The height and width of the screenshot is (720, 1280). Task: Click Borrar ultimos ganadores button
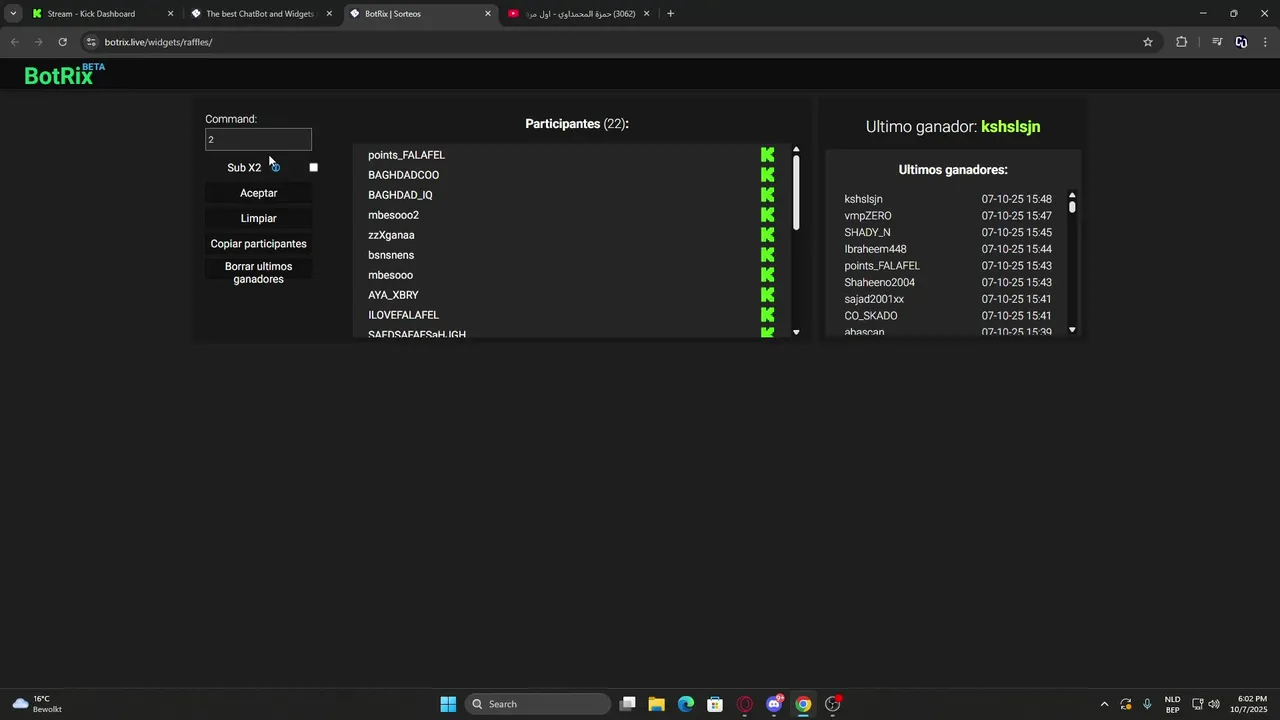[x=259, y=273]
